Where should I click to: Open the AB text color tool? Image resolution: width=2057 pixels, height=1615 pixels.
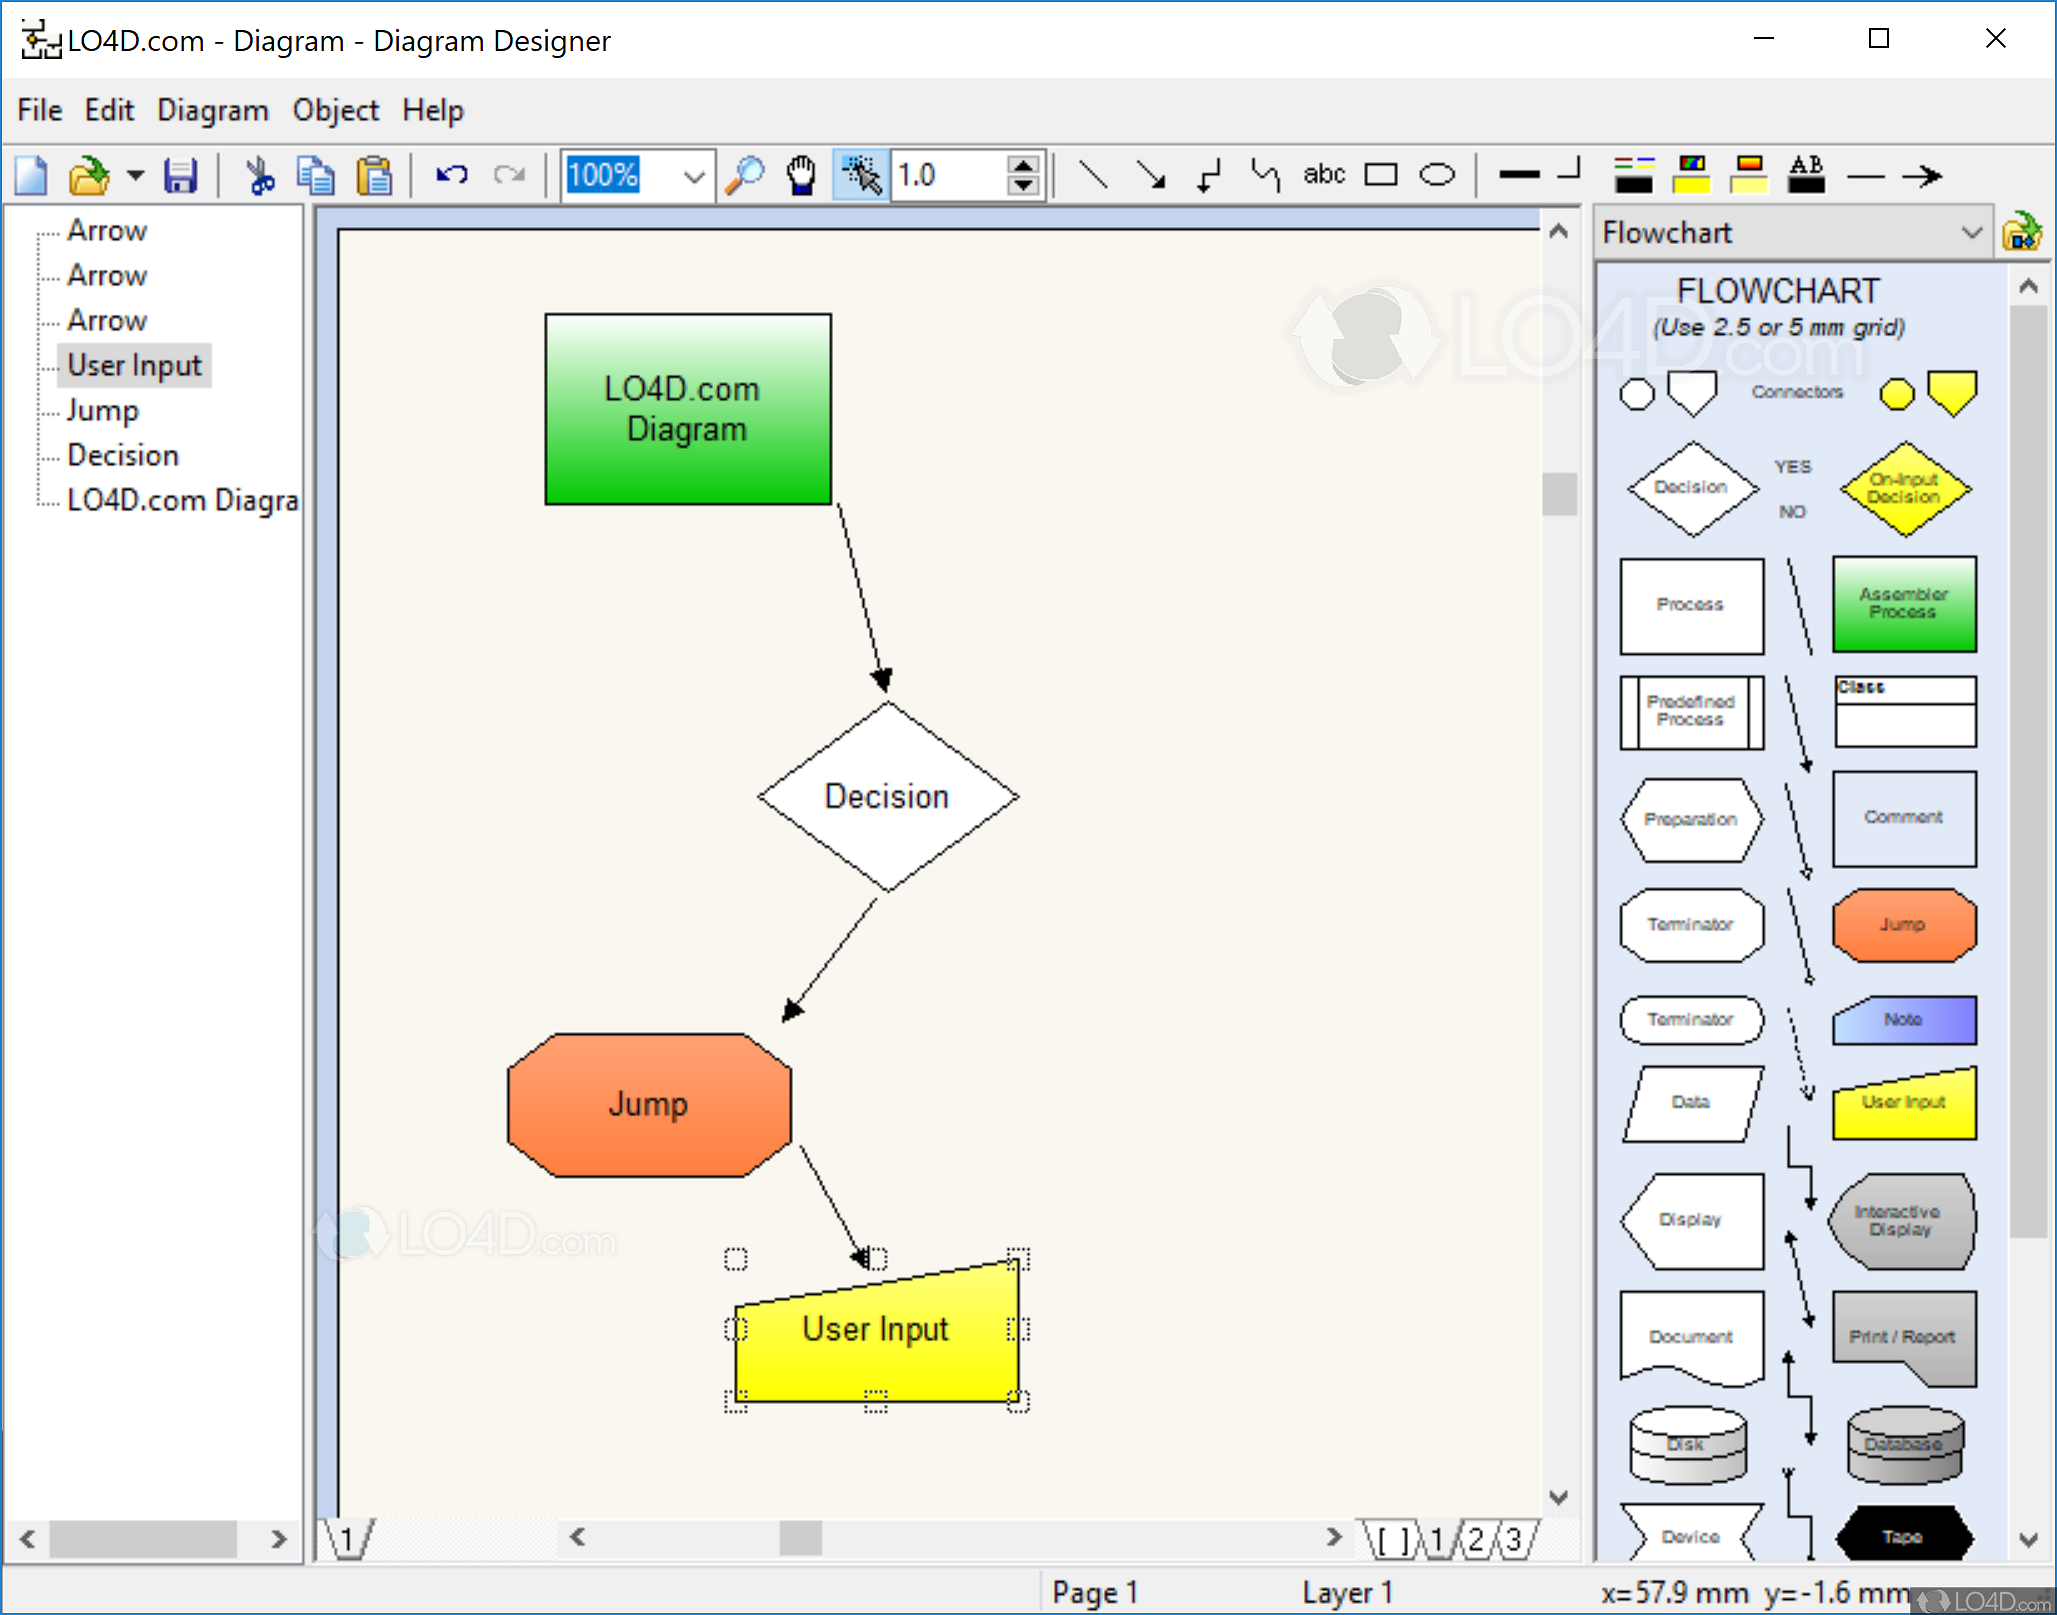[1806, 175]
